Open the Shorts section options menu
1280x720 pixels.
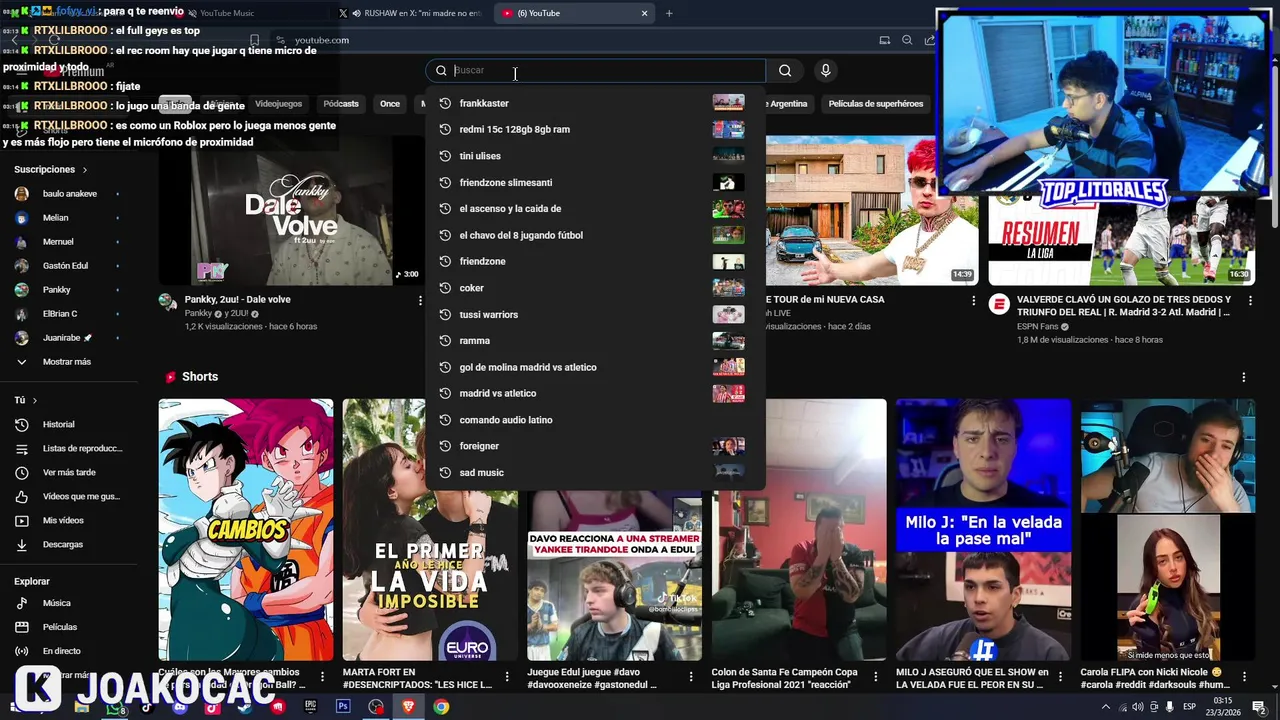1244,377
